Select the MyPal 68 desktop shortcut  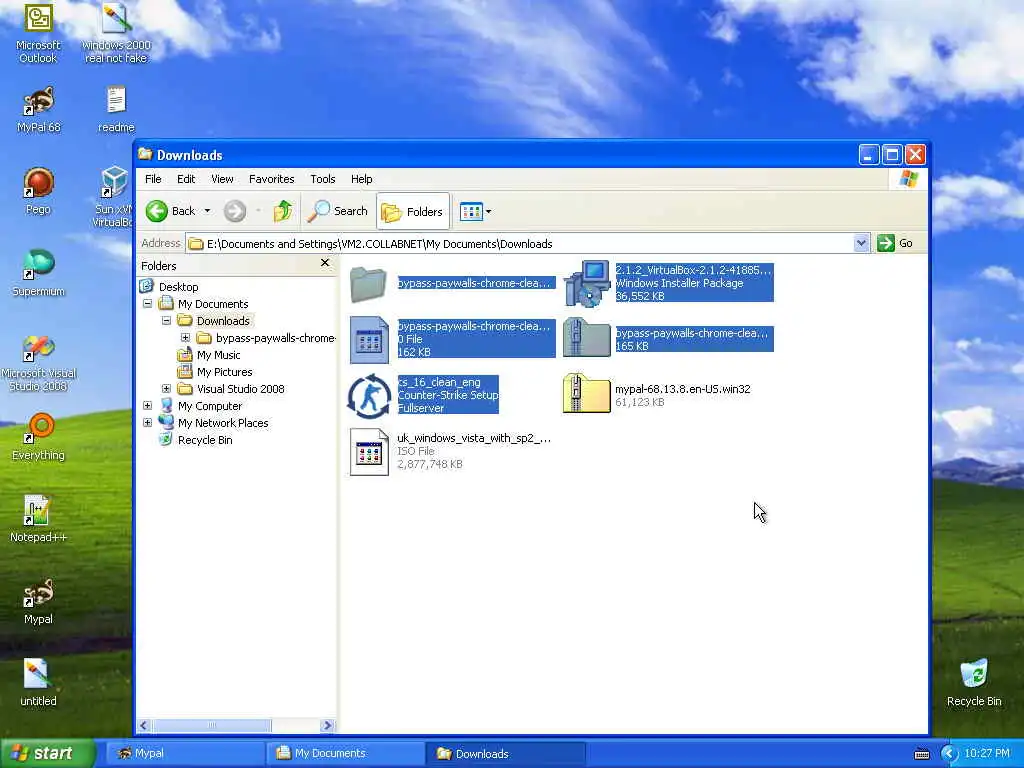38,110
